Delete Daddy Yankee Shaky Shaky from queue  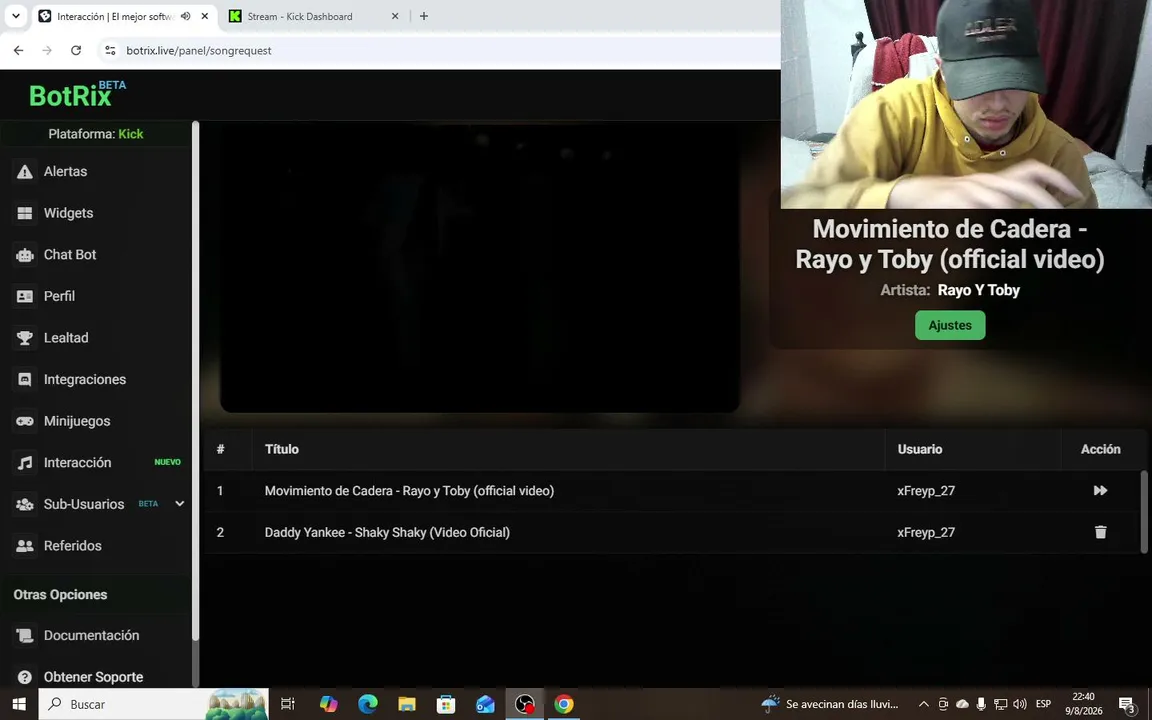click(1100, 532)
